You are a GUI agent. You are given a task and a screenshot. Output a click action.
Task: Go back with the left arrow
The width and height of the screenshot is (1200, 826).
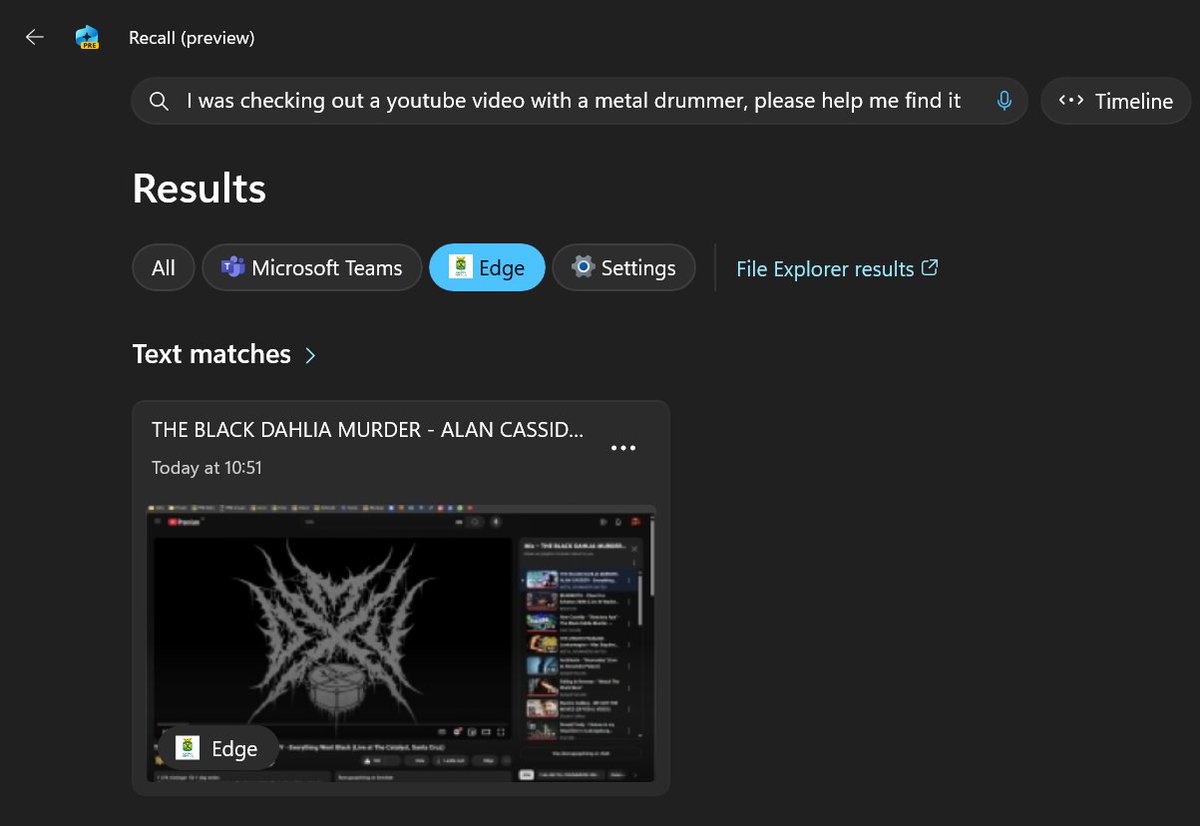(x=35, y=38)
